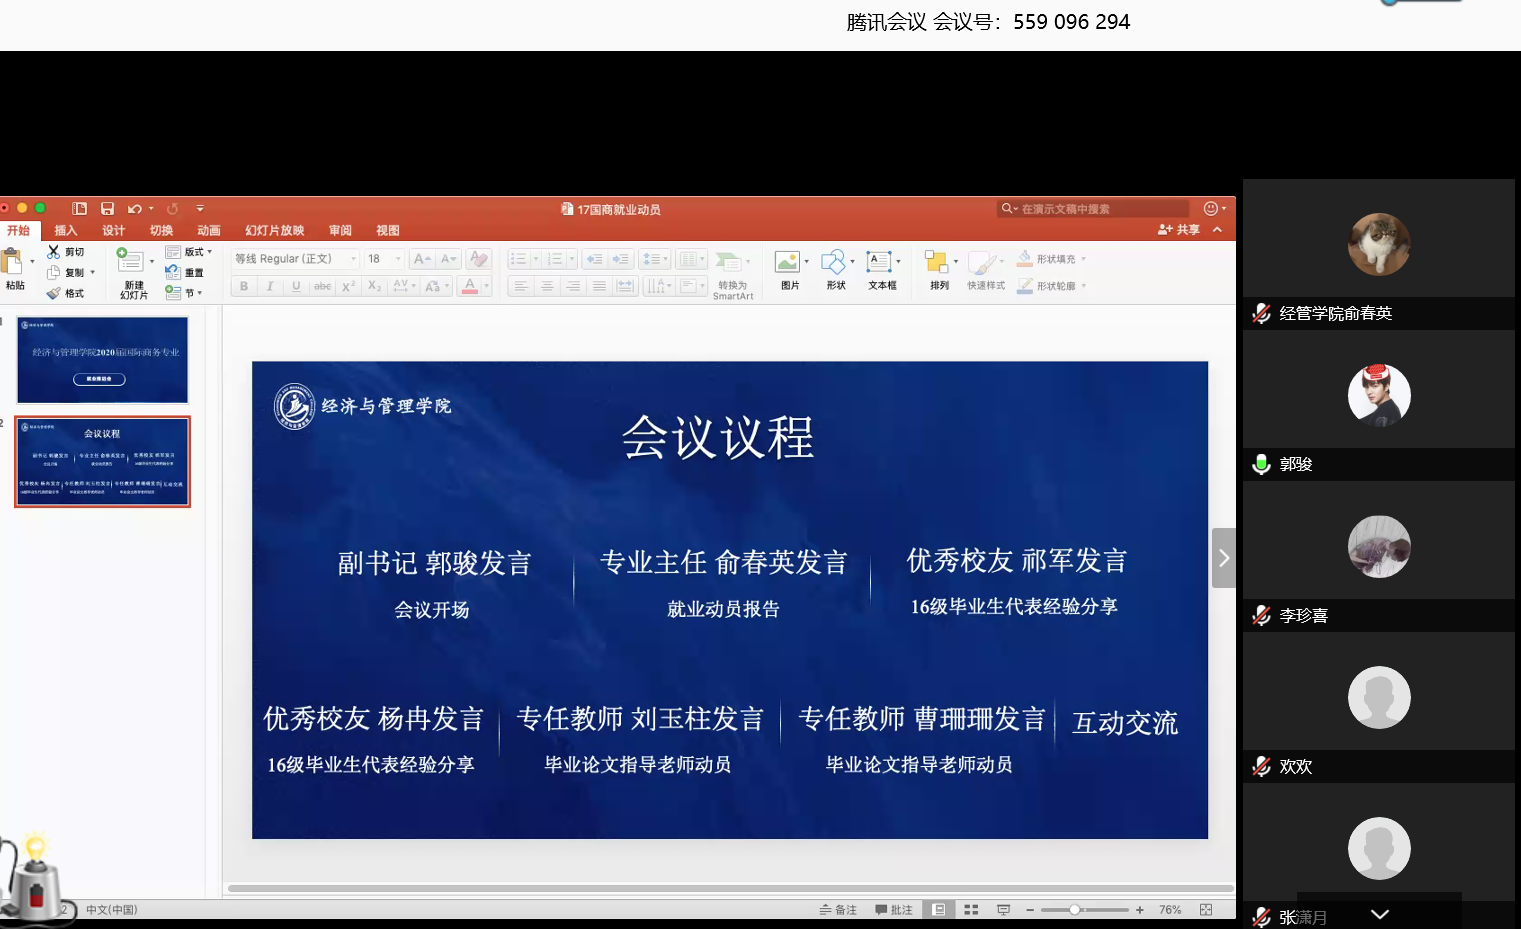1521x929 pixels.
Task: Click the 图片 picture icon
Action: pos(788,263)
